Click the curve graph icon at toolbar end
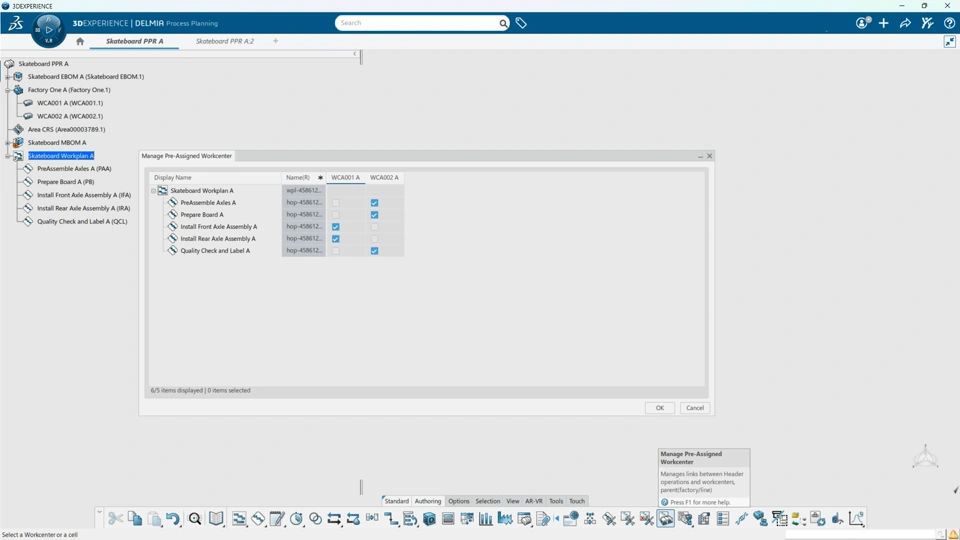Image resolution: width=960 pixels, height=540 pixels. [x=856, y=519]
